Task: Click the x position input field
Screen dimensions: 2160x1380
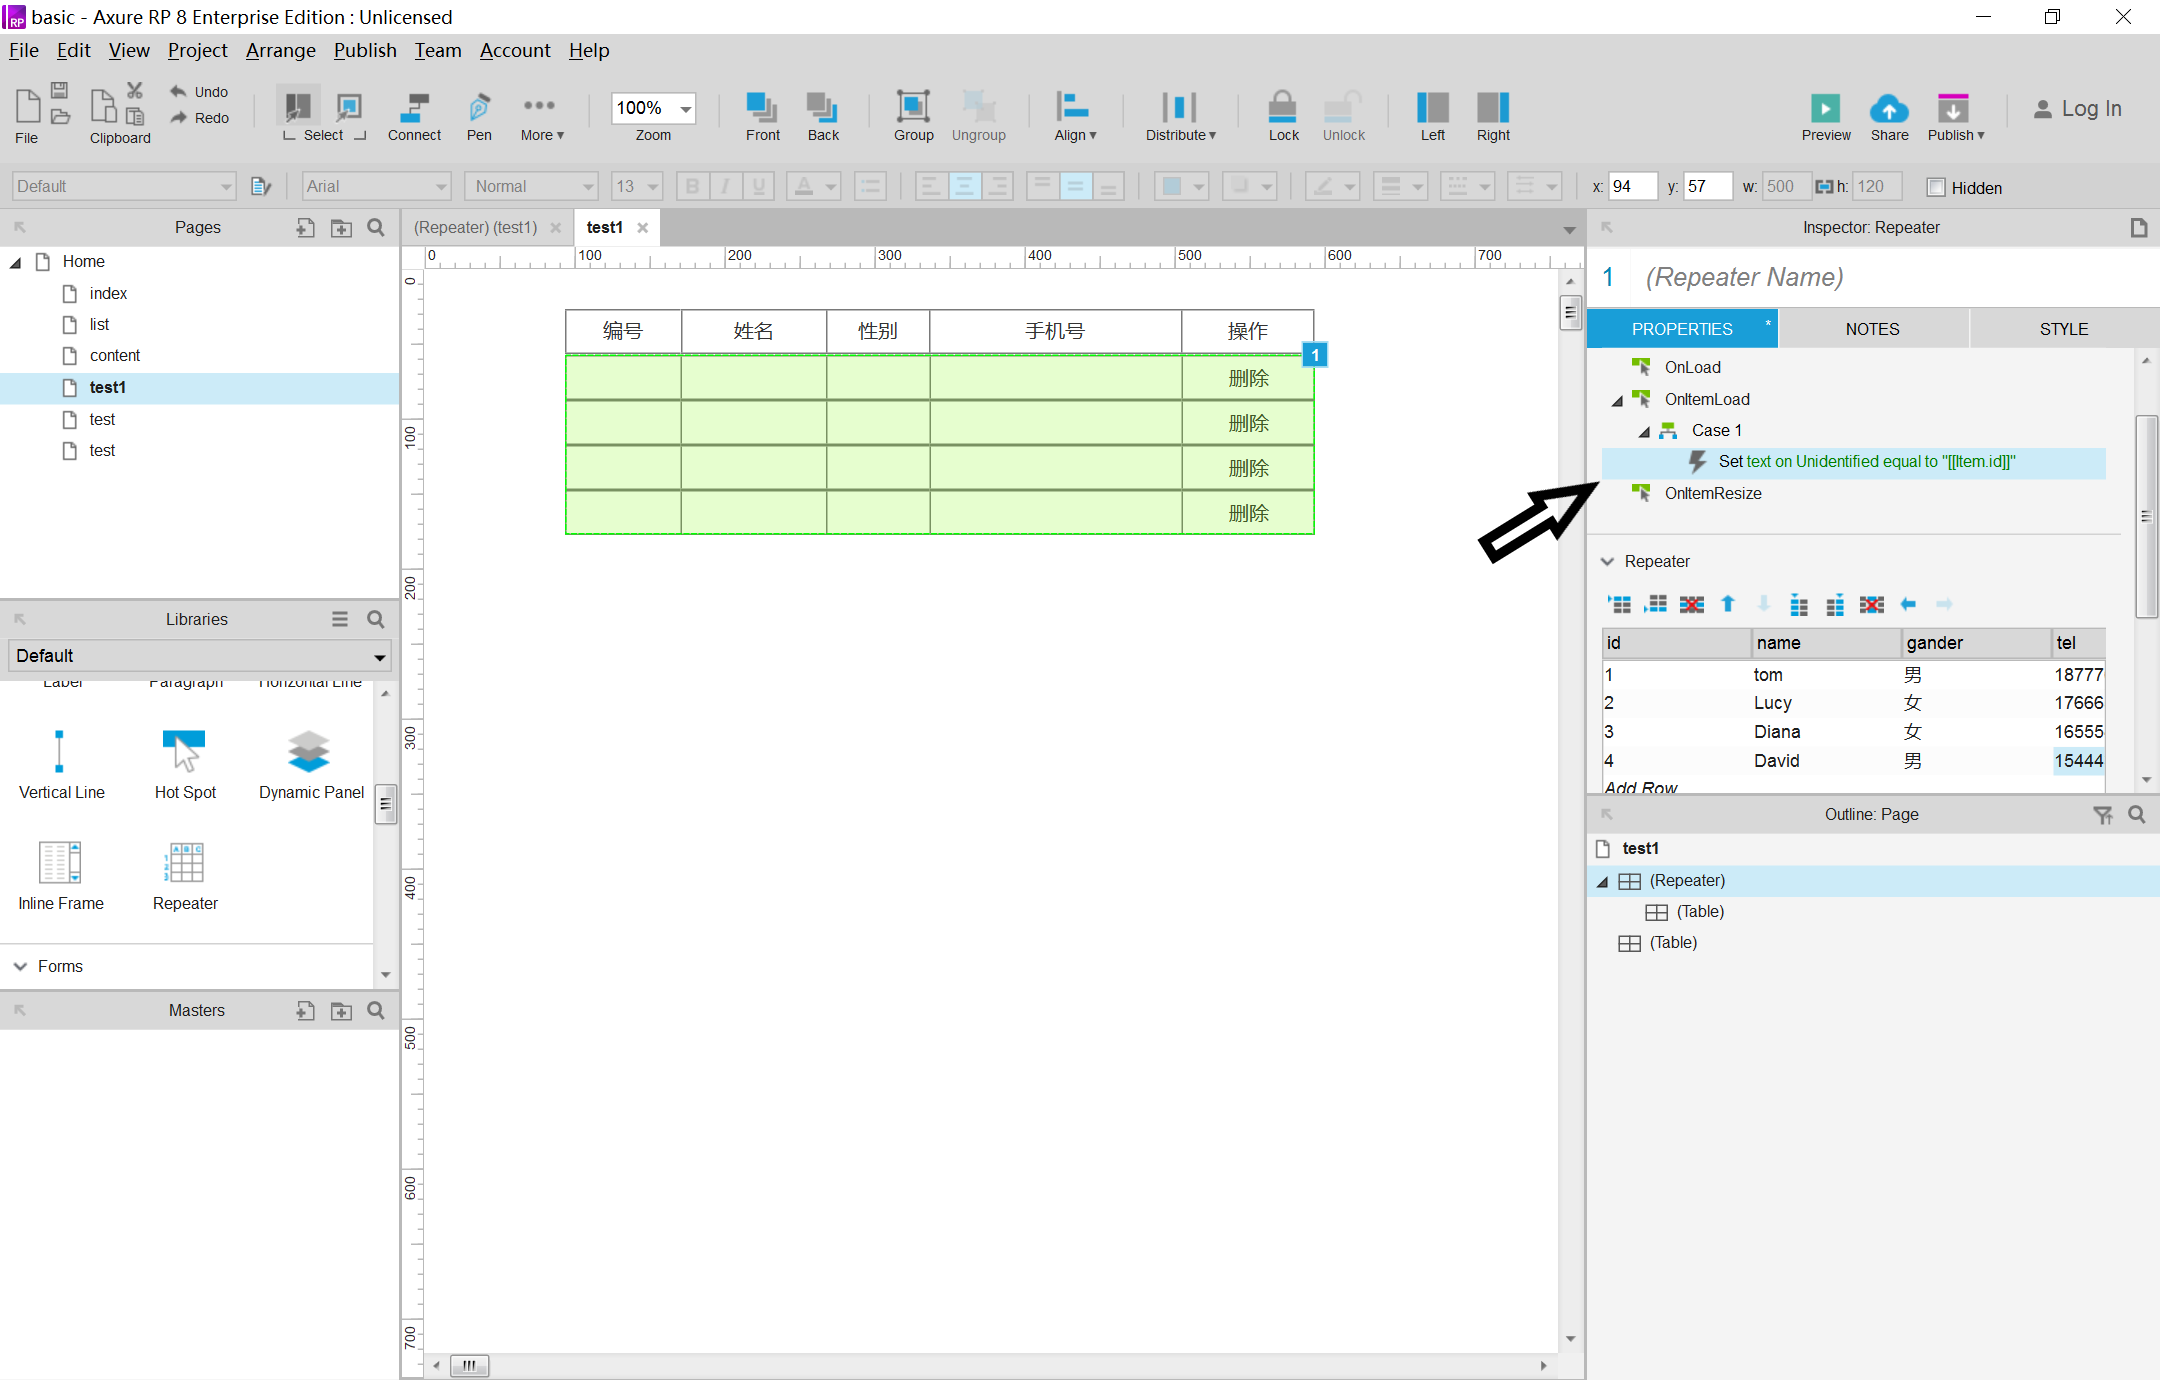Action: click(1632, 186)
